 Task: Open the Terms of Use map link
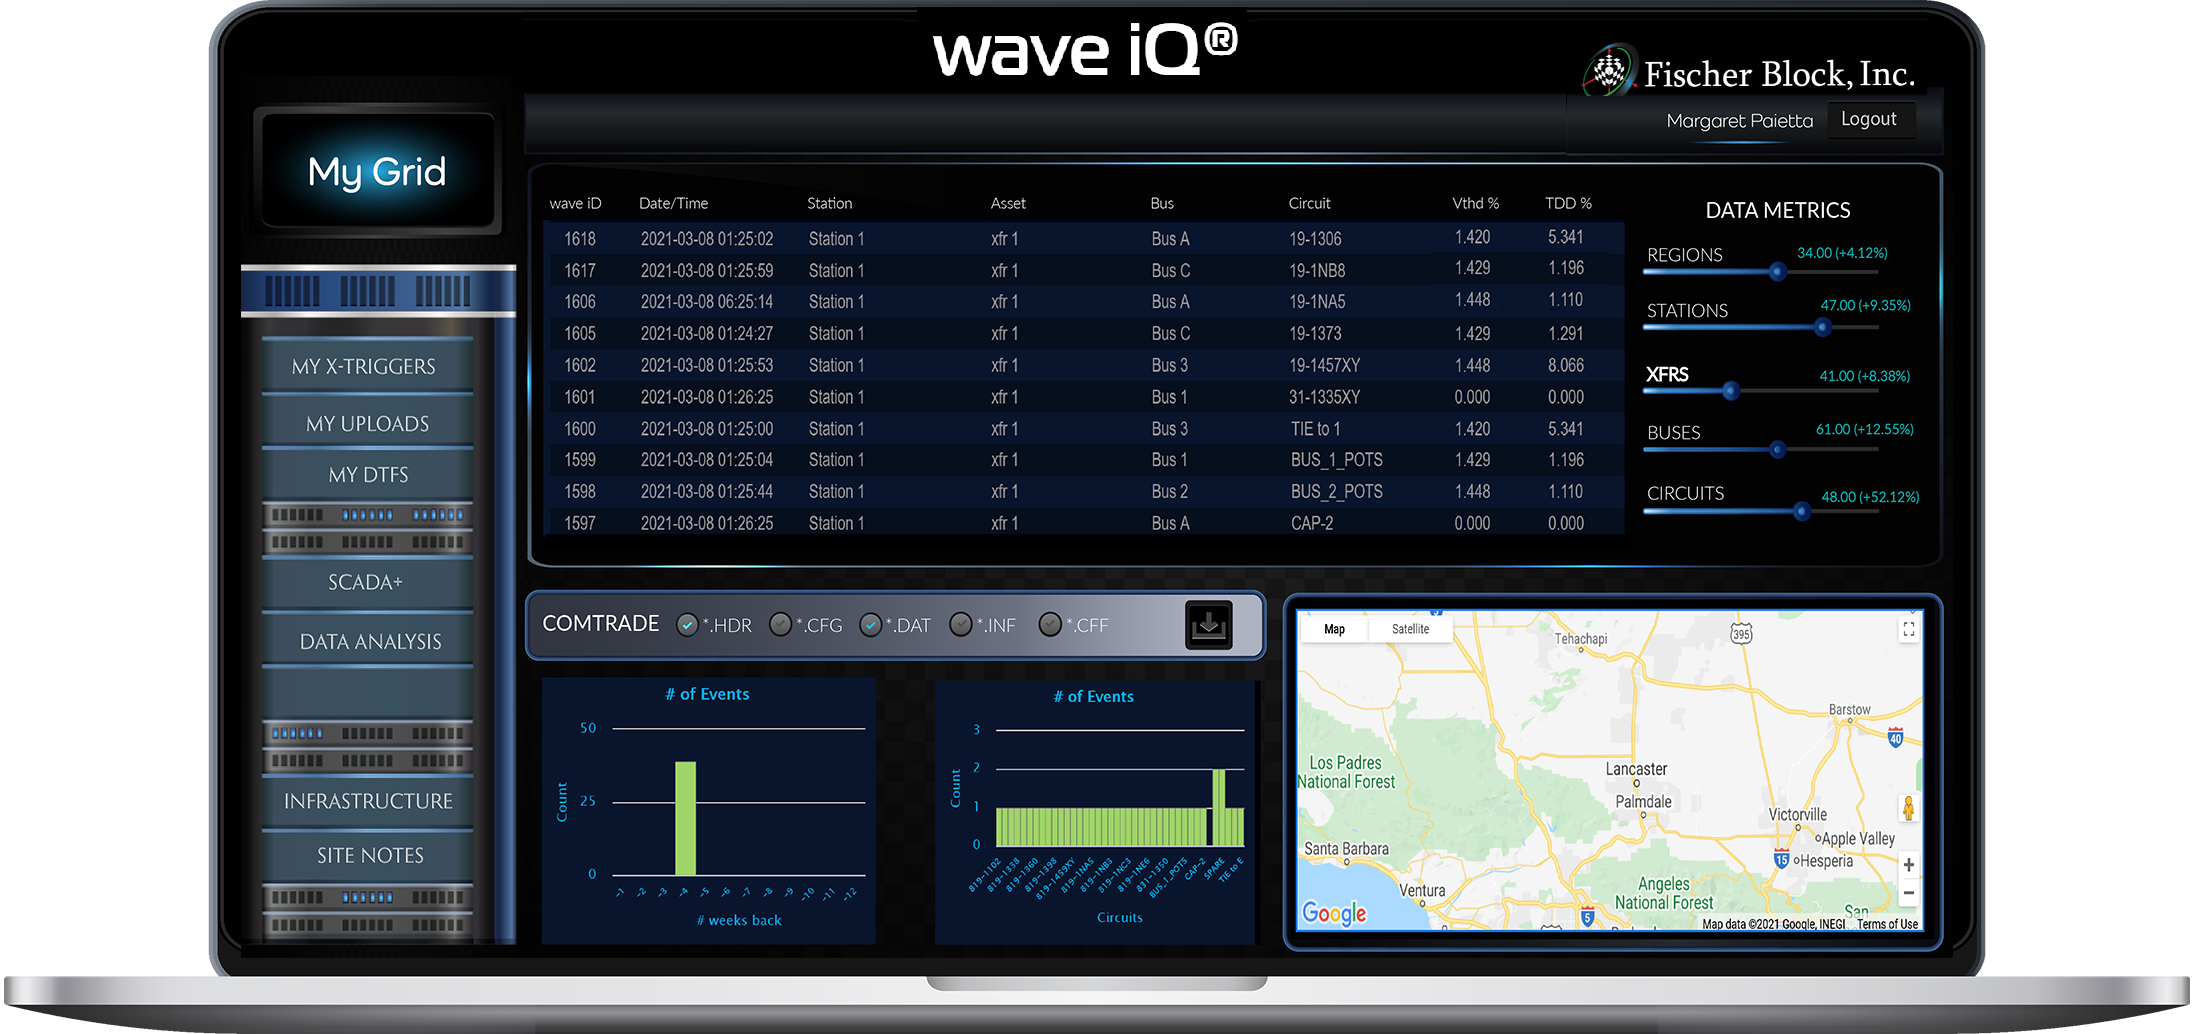[x=1887, y=924]
